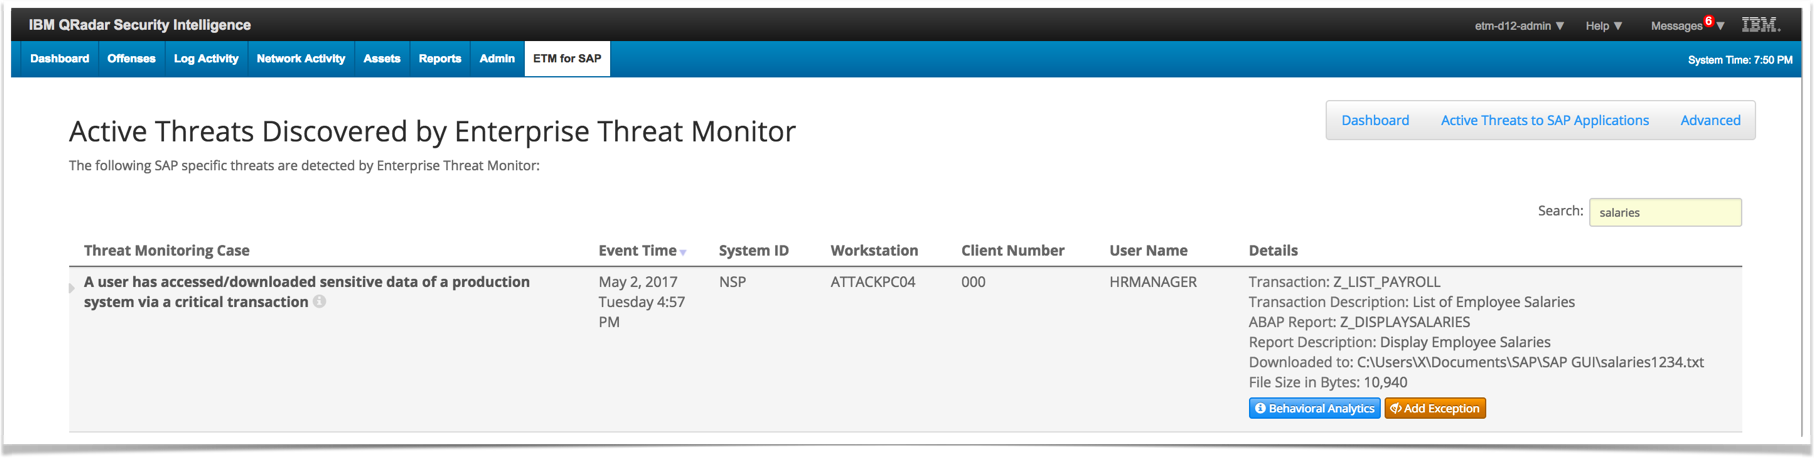Image resolution: width=1814 pixels, height=458 pixels.
Task: Click the Add Exception button
Action: (x=1435, y=408)
